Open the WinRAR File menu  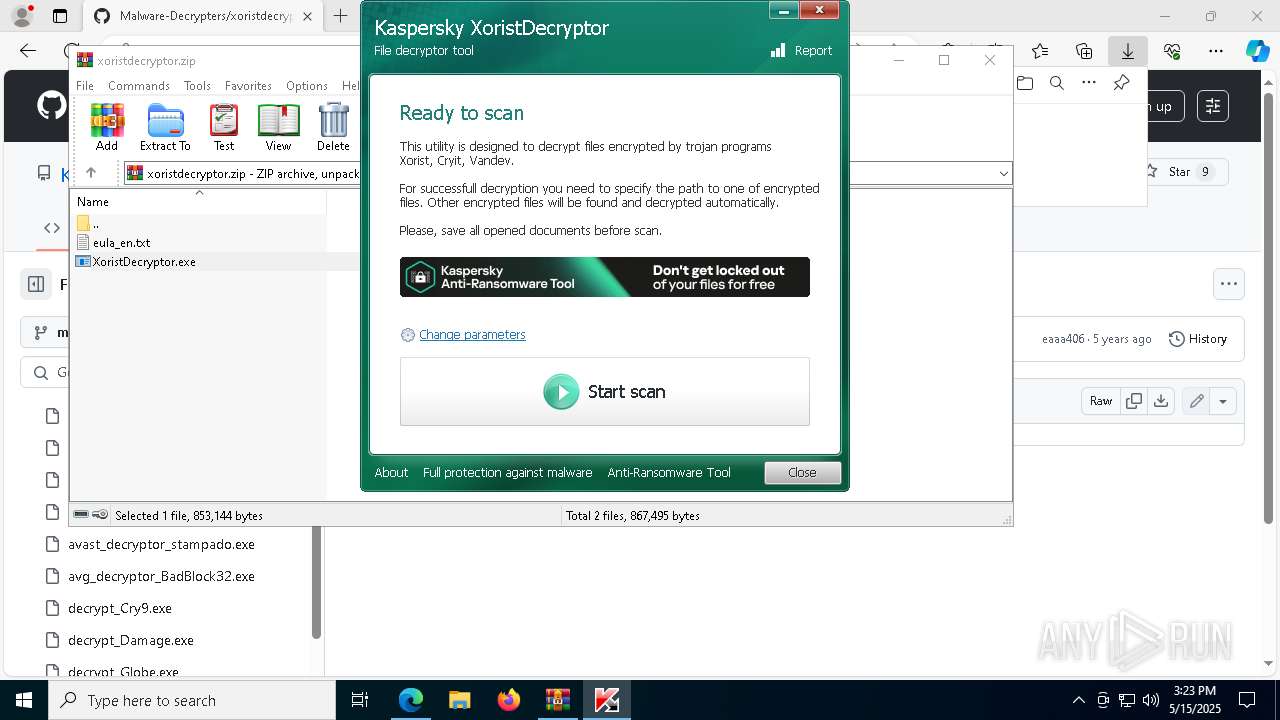pos(85,86)
